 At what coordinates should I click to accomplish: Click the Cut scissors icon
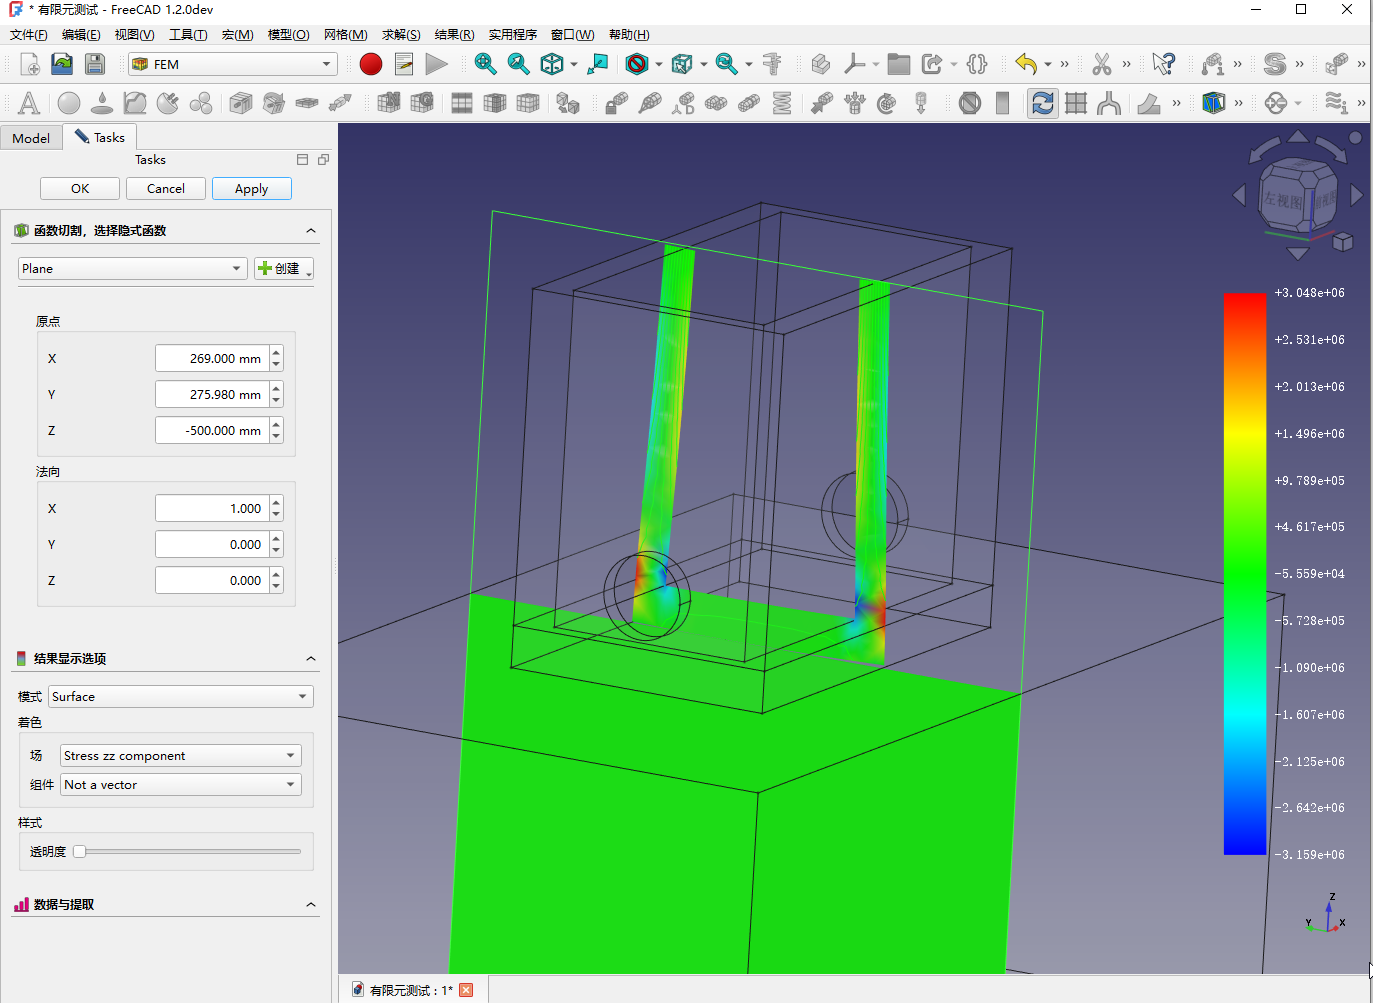(x=1101, y=64)
